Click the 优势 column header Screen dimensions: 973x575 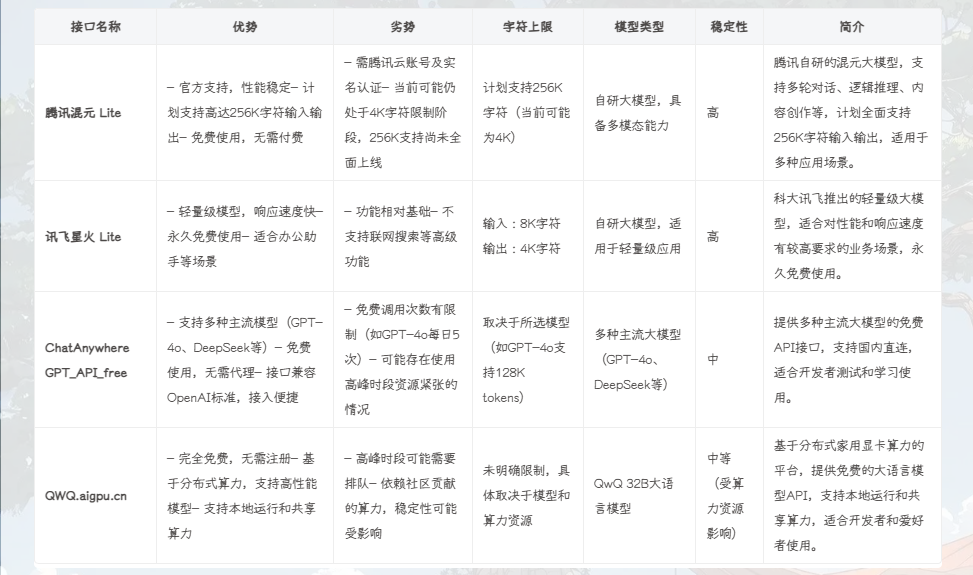244,27
